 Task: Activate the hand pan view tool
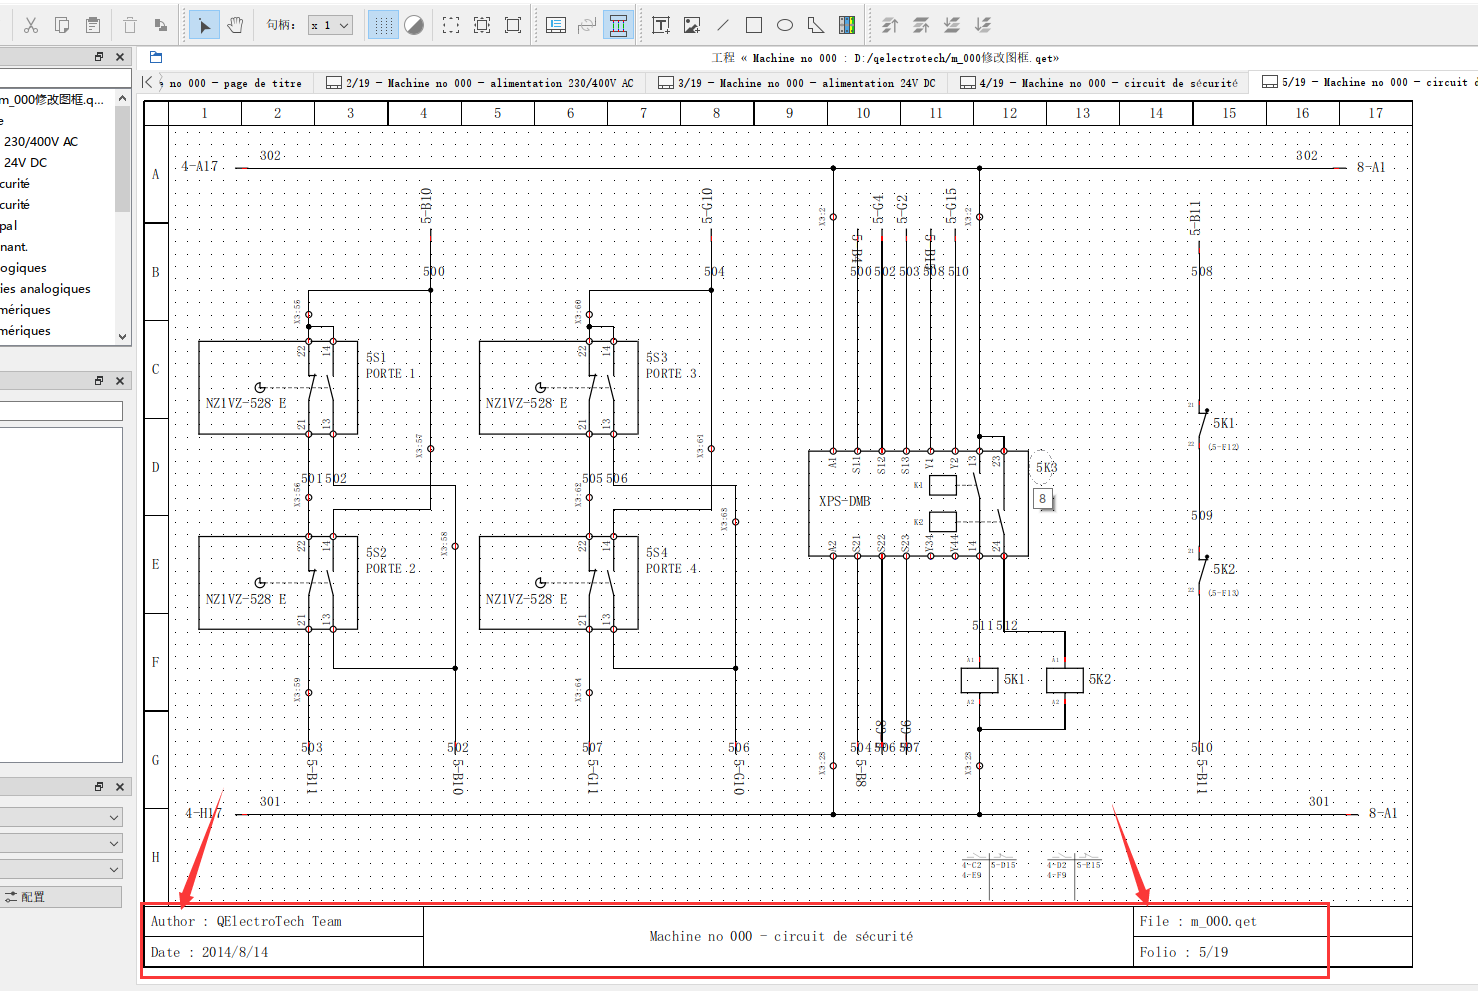[x=235, y=25]
